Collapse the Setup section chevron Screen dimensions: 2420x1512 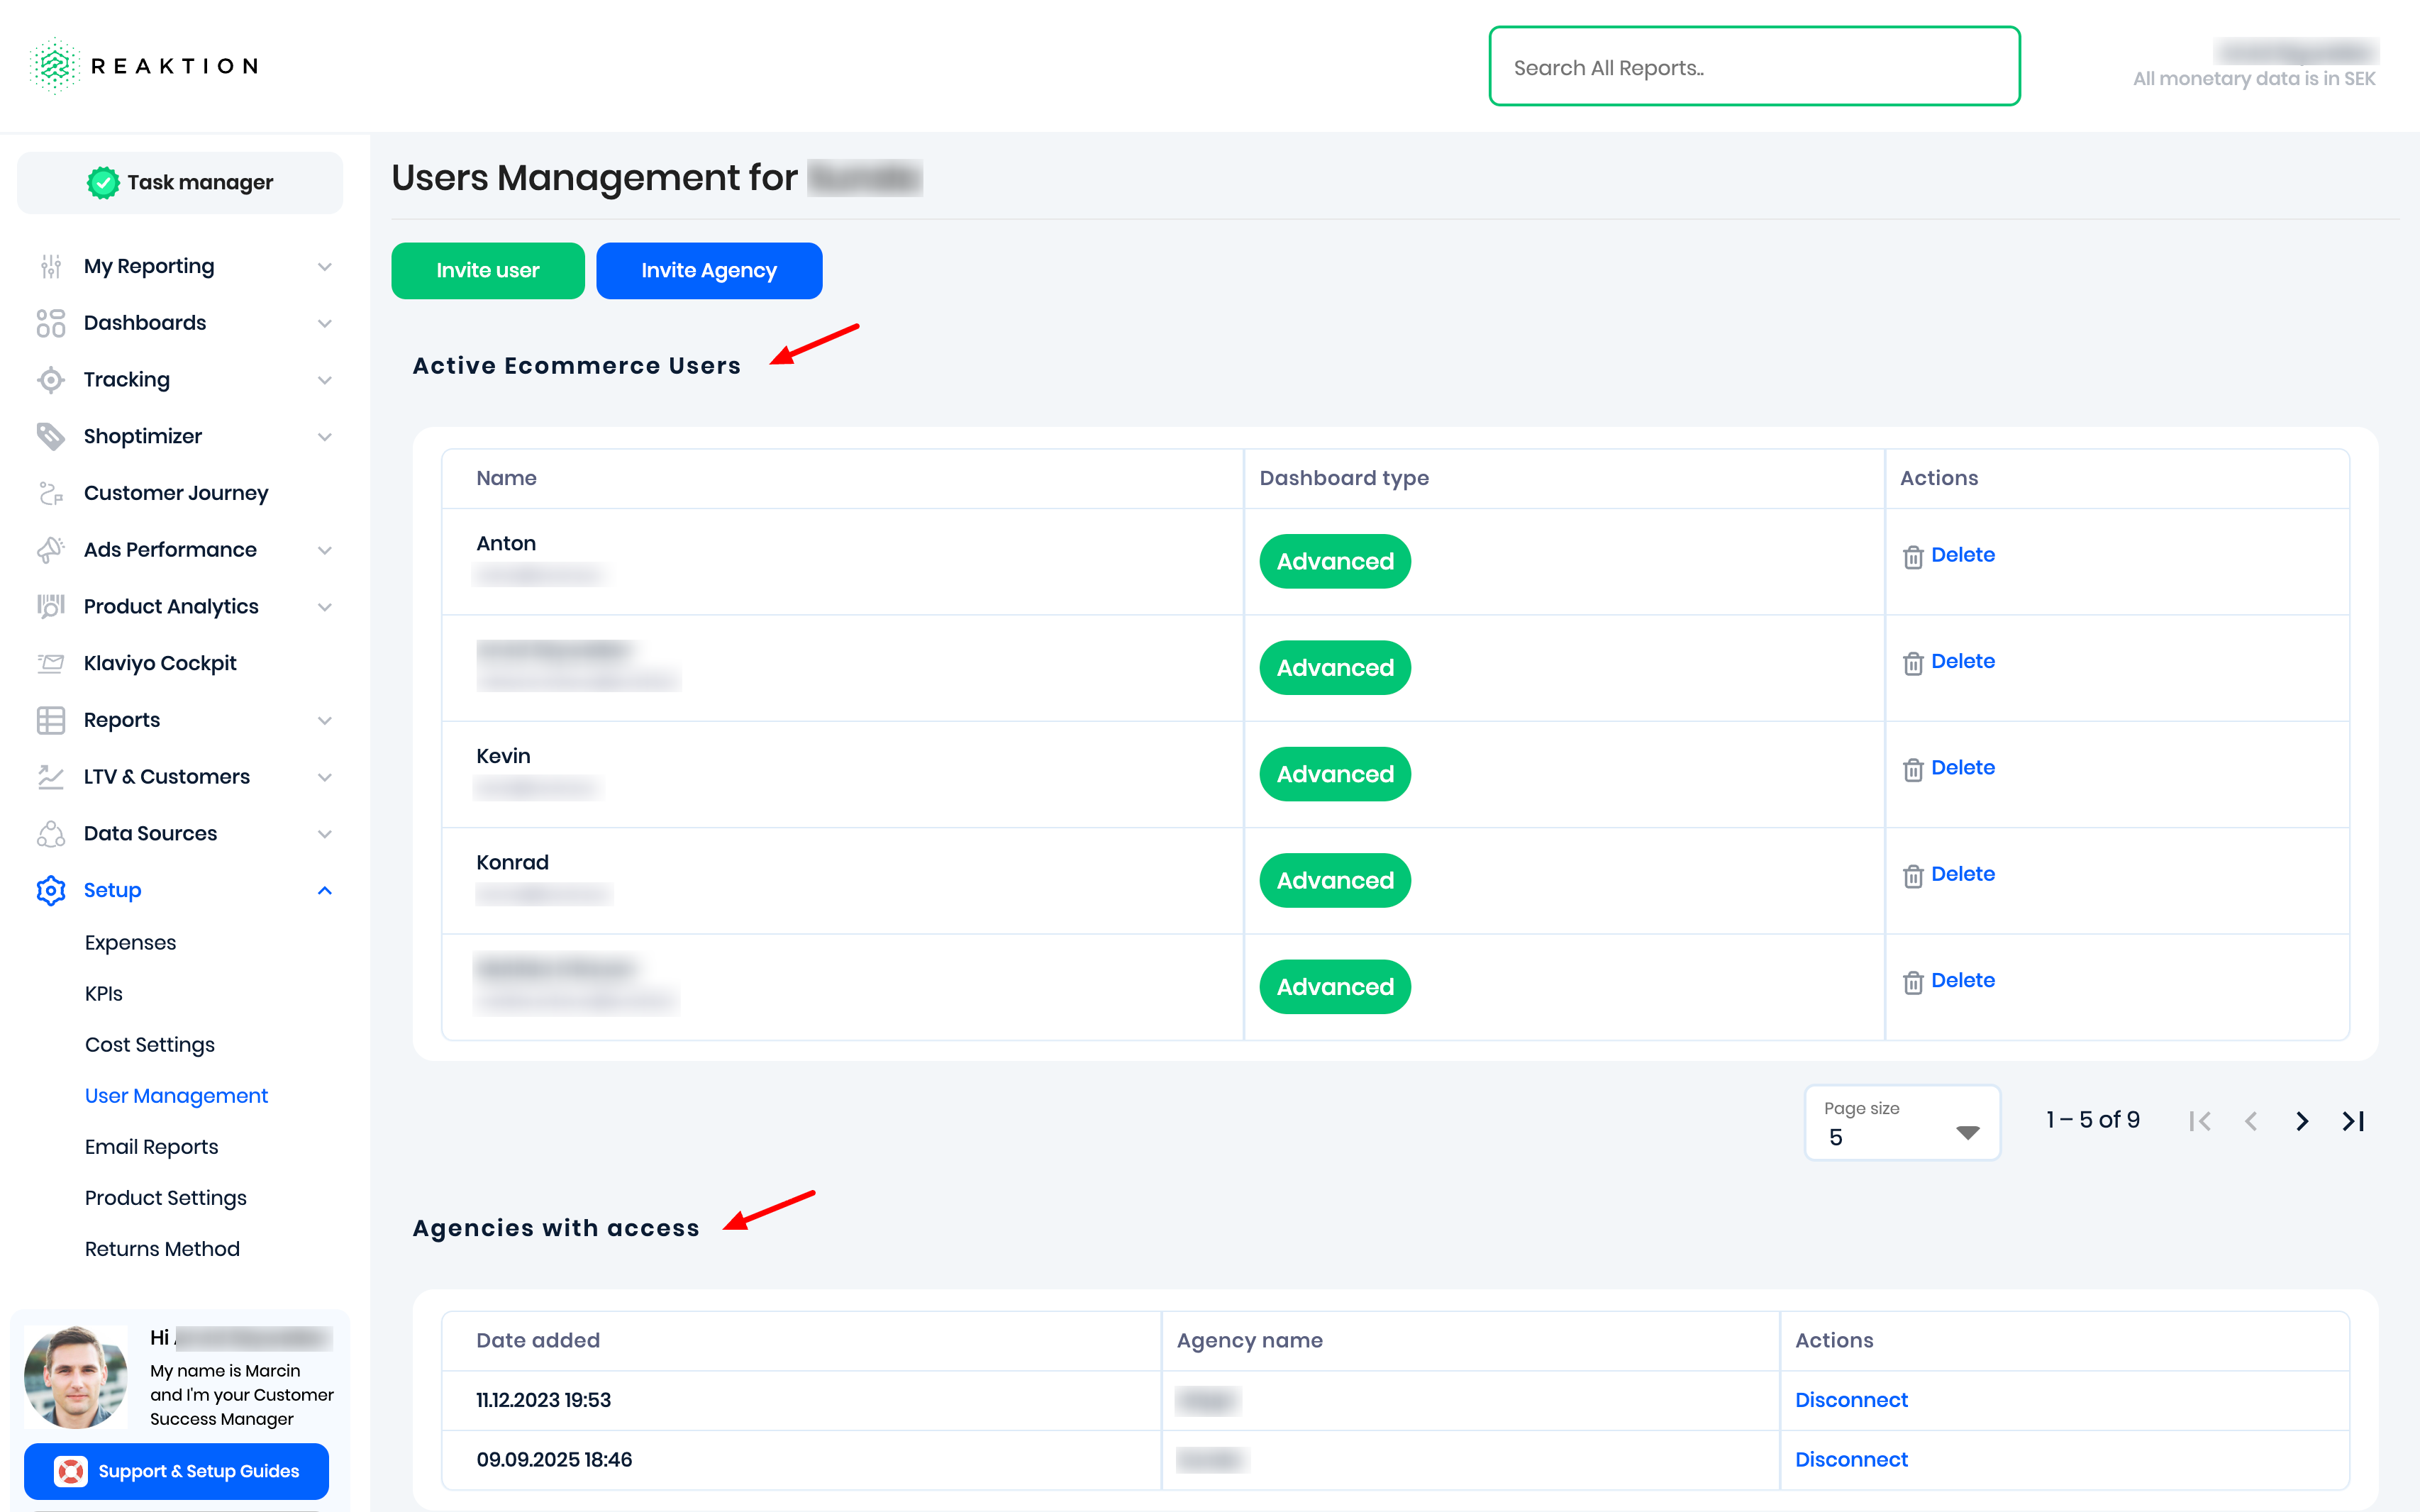[324, 890]
